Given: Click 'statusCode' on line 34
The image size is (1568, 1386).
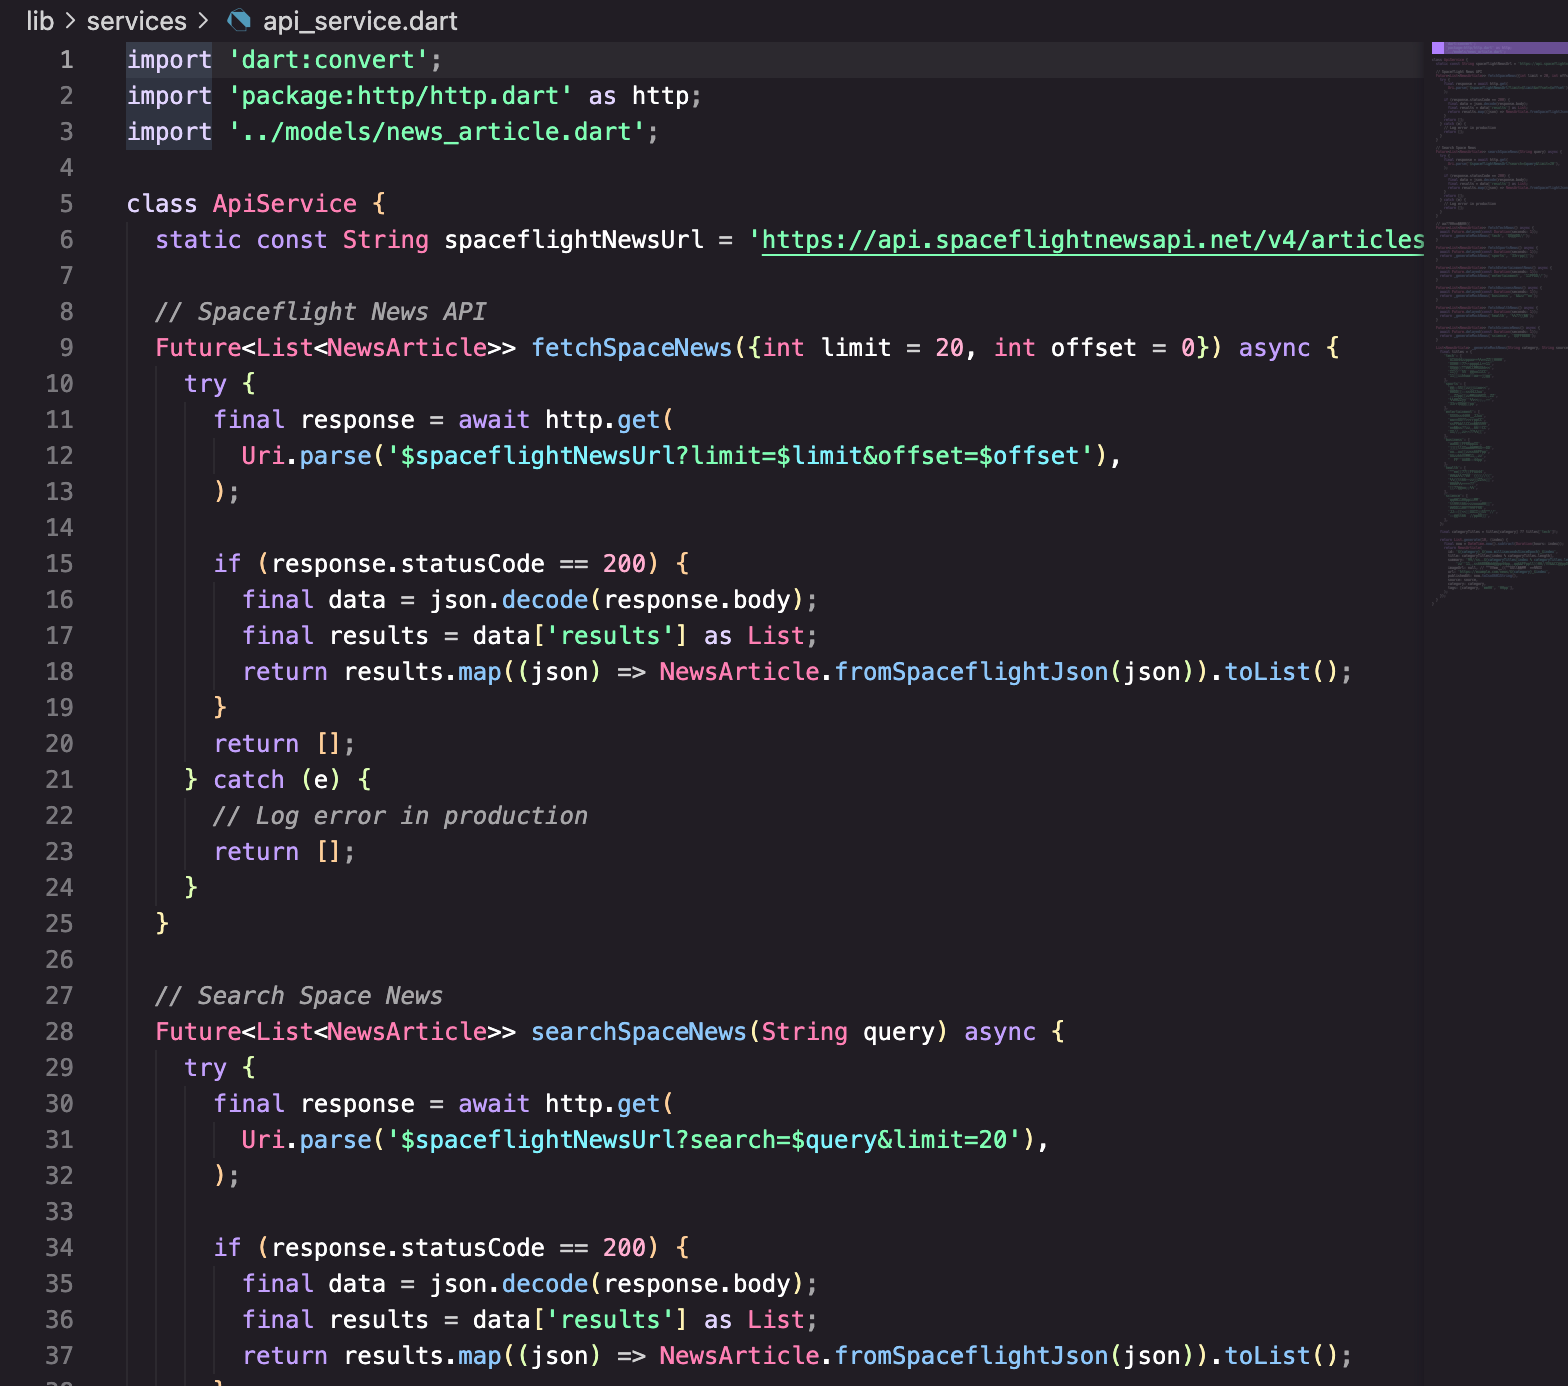Looking at the screenshot, I should (472, 1248).
